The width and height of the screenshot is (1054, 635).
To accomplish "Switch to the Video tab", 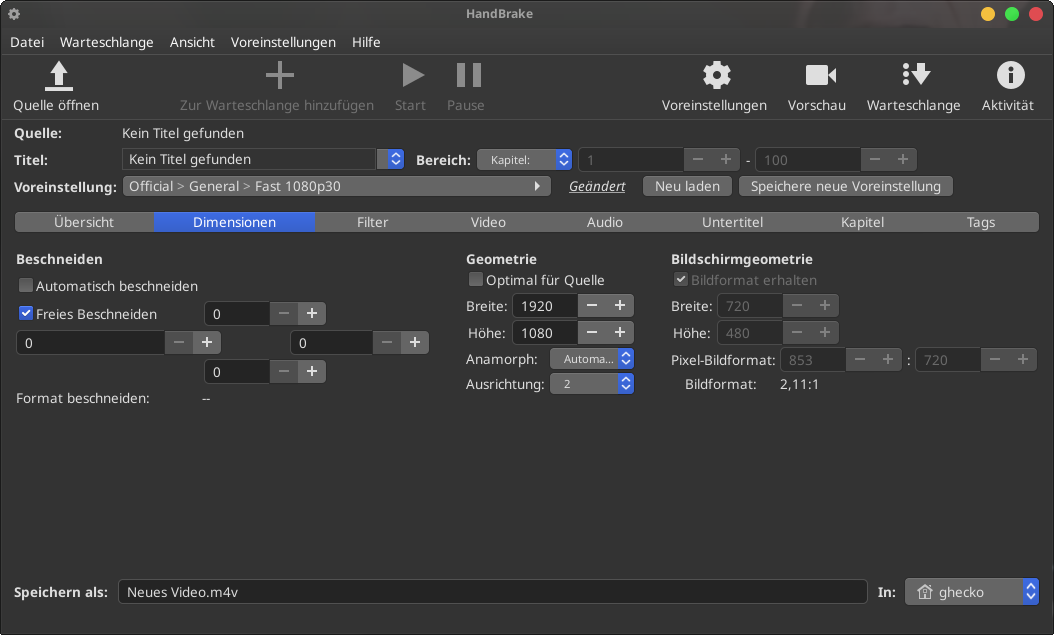I will pyautogui.click(x=488, y=222).
